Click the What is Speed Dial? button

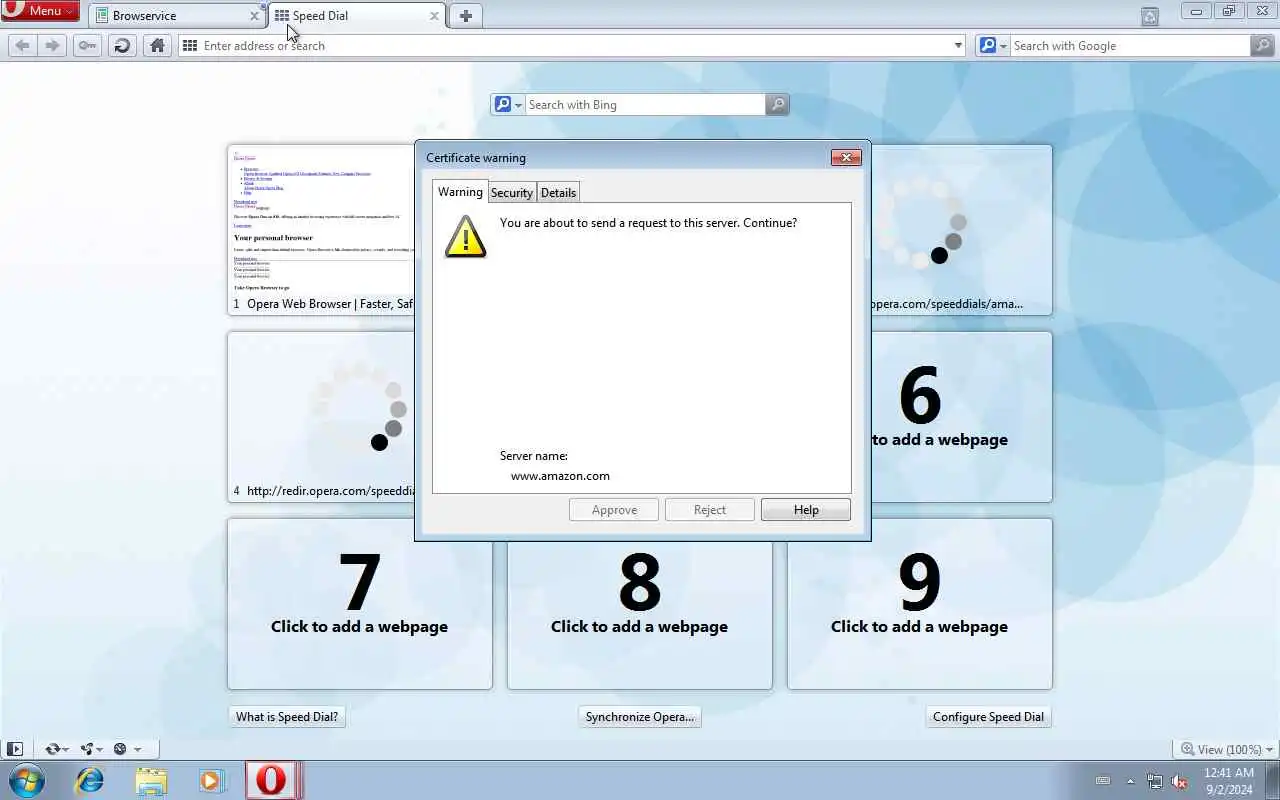click(287, 717)
